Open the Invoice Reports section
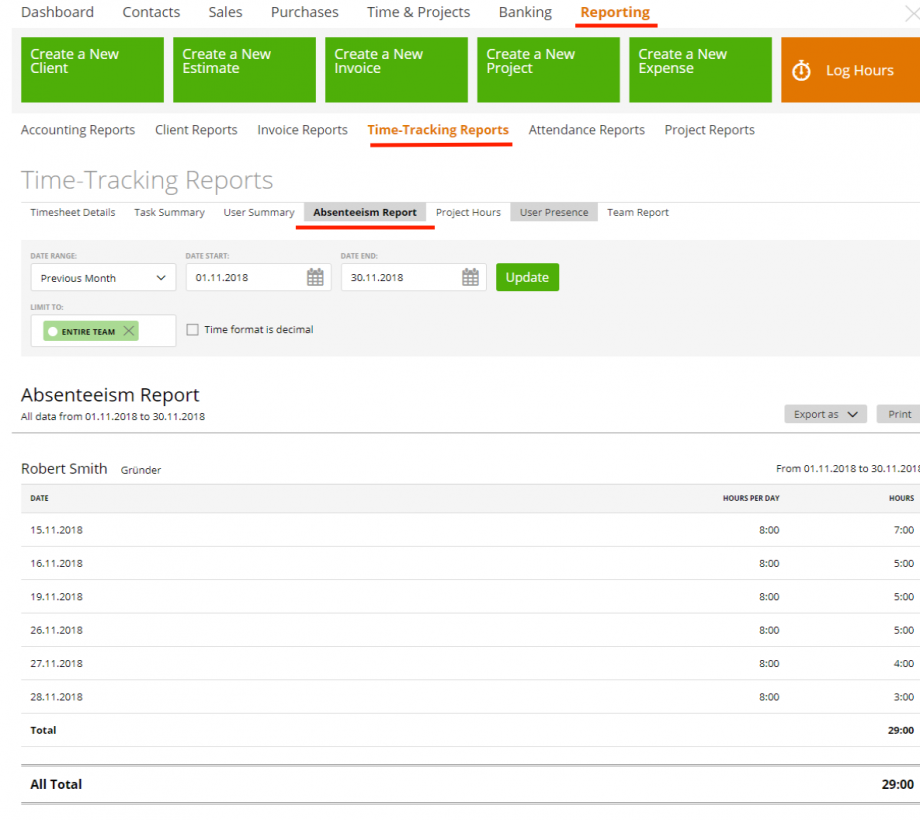Image resolution: width=920 pixels, height=820 pixels. tap(302, 130)
